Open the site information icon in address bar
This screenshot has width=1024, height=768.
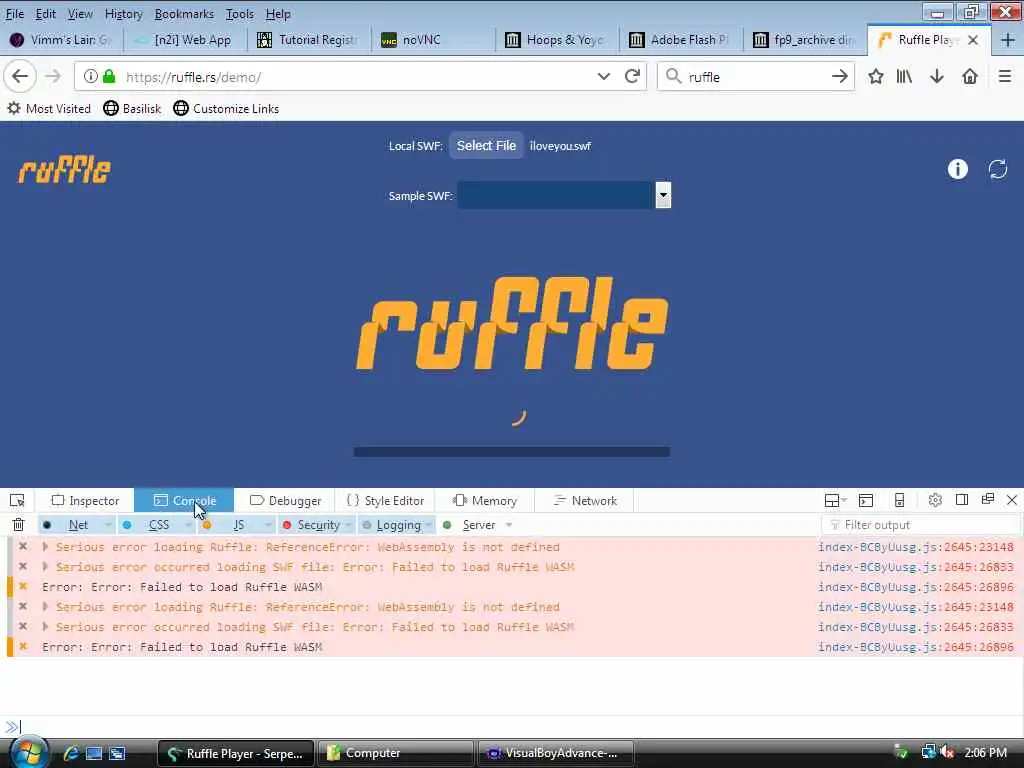(91, 76)
